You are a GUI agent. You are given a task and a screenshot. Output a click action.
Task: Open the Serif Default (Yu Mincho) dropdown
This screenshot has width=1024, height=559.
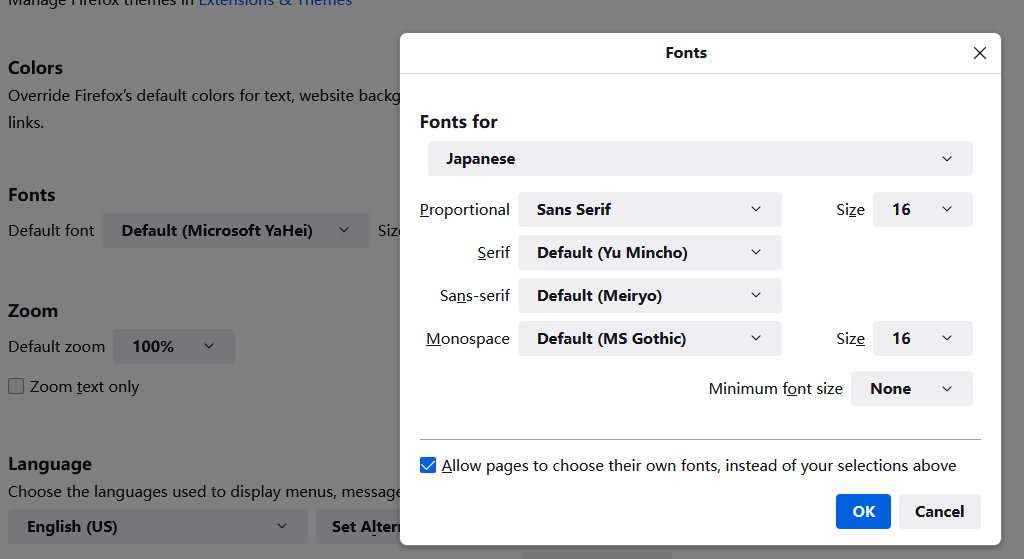click(649, 253)
